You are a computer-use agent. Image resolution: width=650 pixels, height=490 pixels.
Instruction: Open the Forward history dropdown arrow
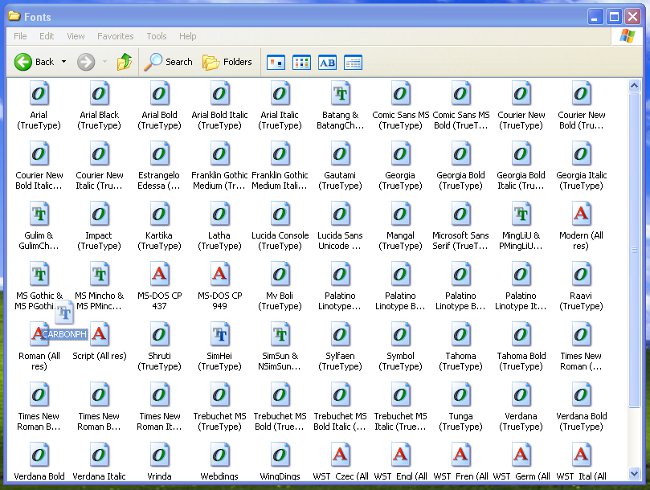point(105,62)
